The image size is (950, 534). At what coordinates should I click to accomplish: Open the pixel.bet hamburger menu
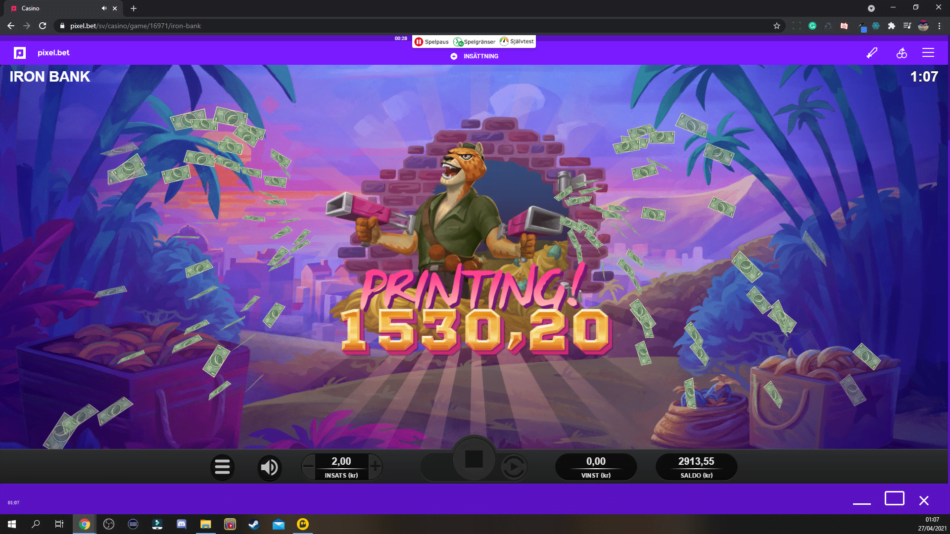point(928,53)
